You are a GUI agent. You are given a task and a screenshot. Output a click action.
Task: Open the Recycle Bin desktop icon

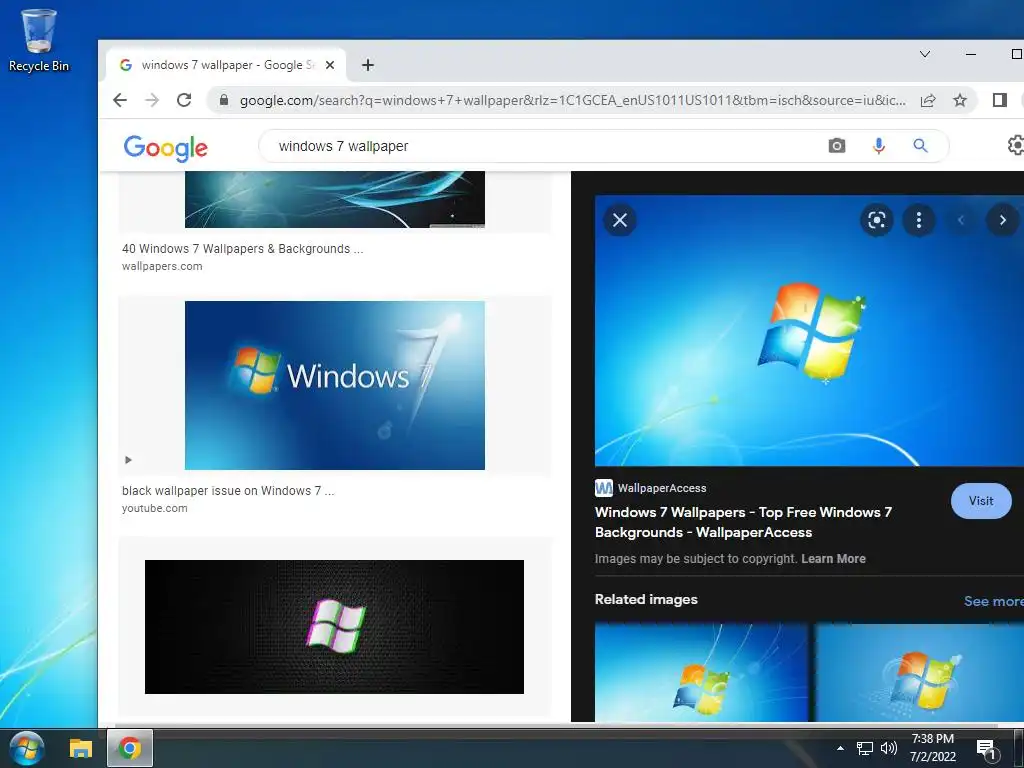(x=38, y=40)
